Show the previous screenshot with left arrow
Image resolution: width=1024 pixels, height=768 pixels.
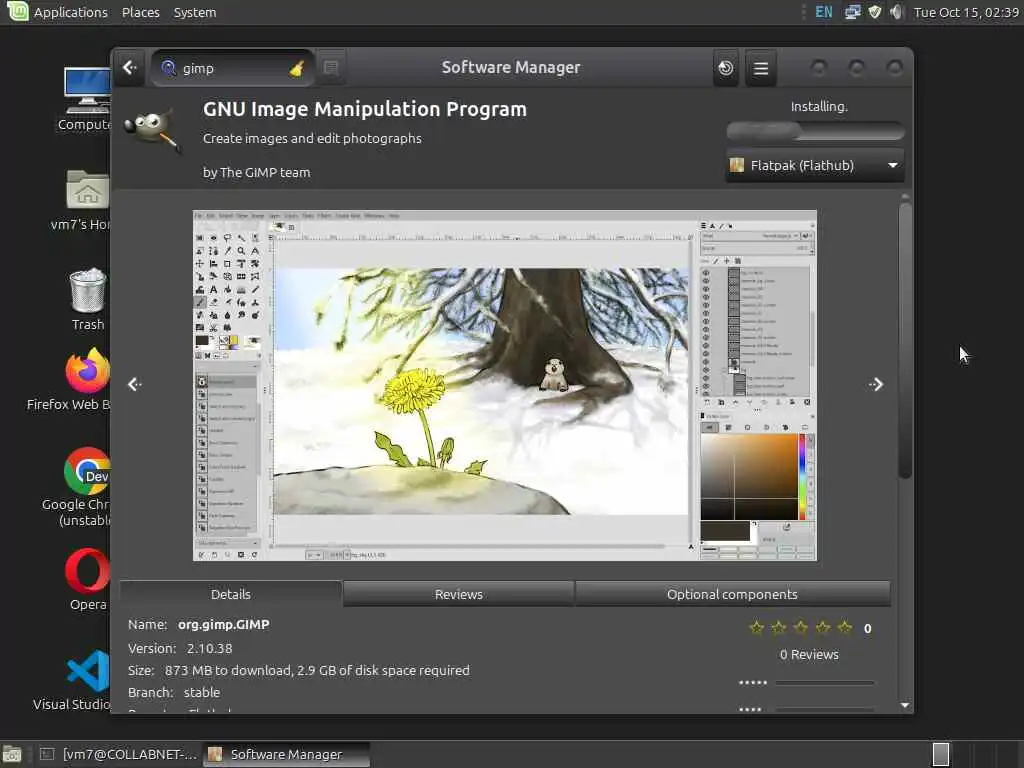pyautogui.click(x=135, y=385)
